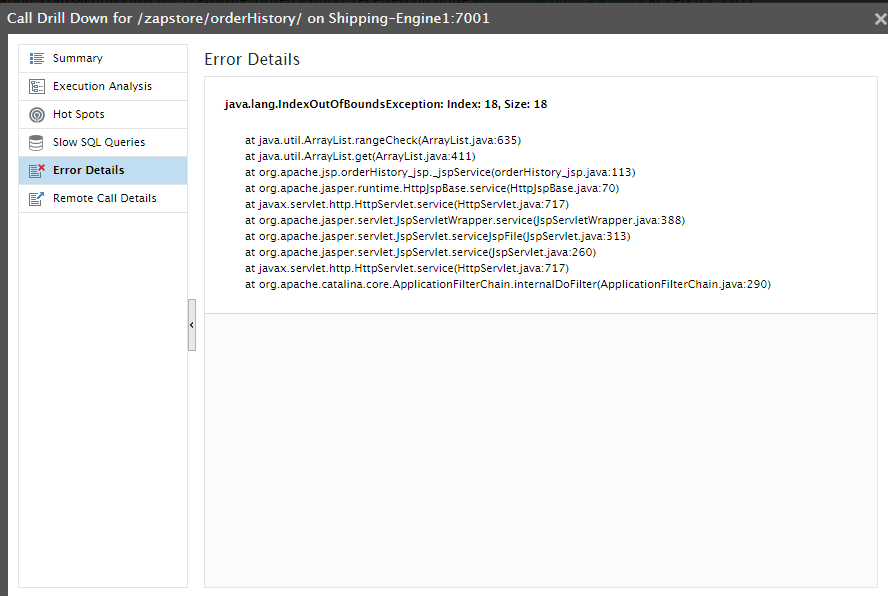Go to Remote Call Details

point(103,198)
